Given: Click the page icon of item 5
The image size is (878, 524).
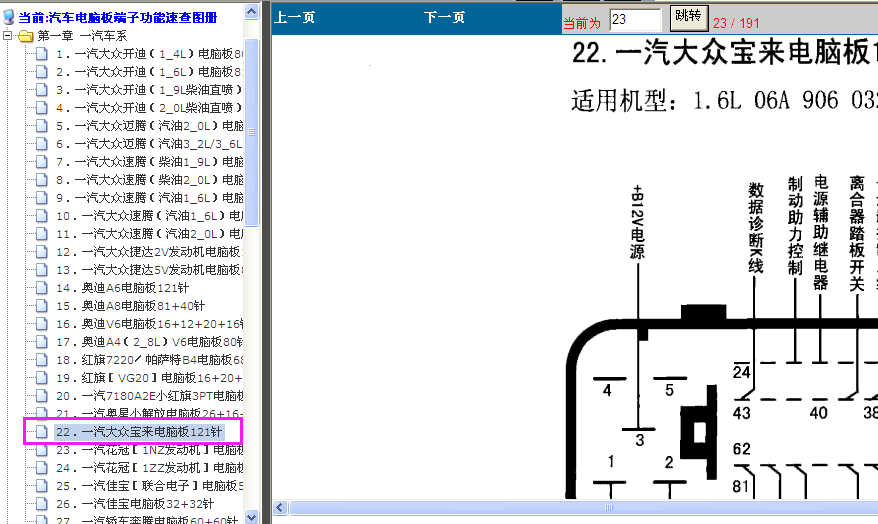Looking at the screenshot, I should point(41,126).
